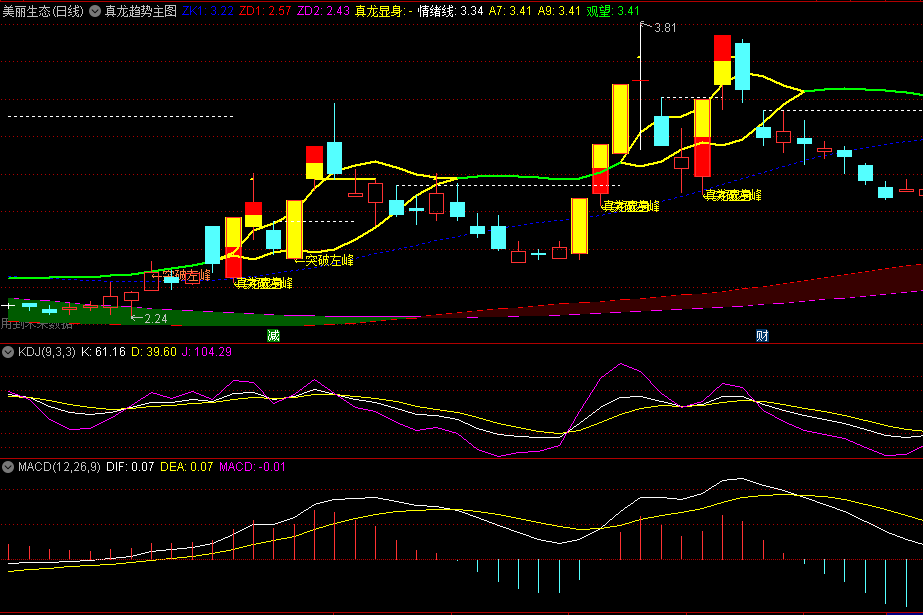
Task: Click the 情绪线: 3.34 value
Action: click(450, 11)
